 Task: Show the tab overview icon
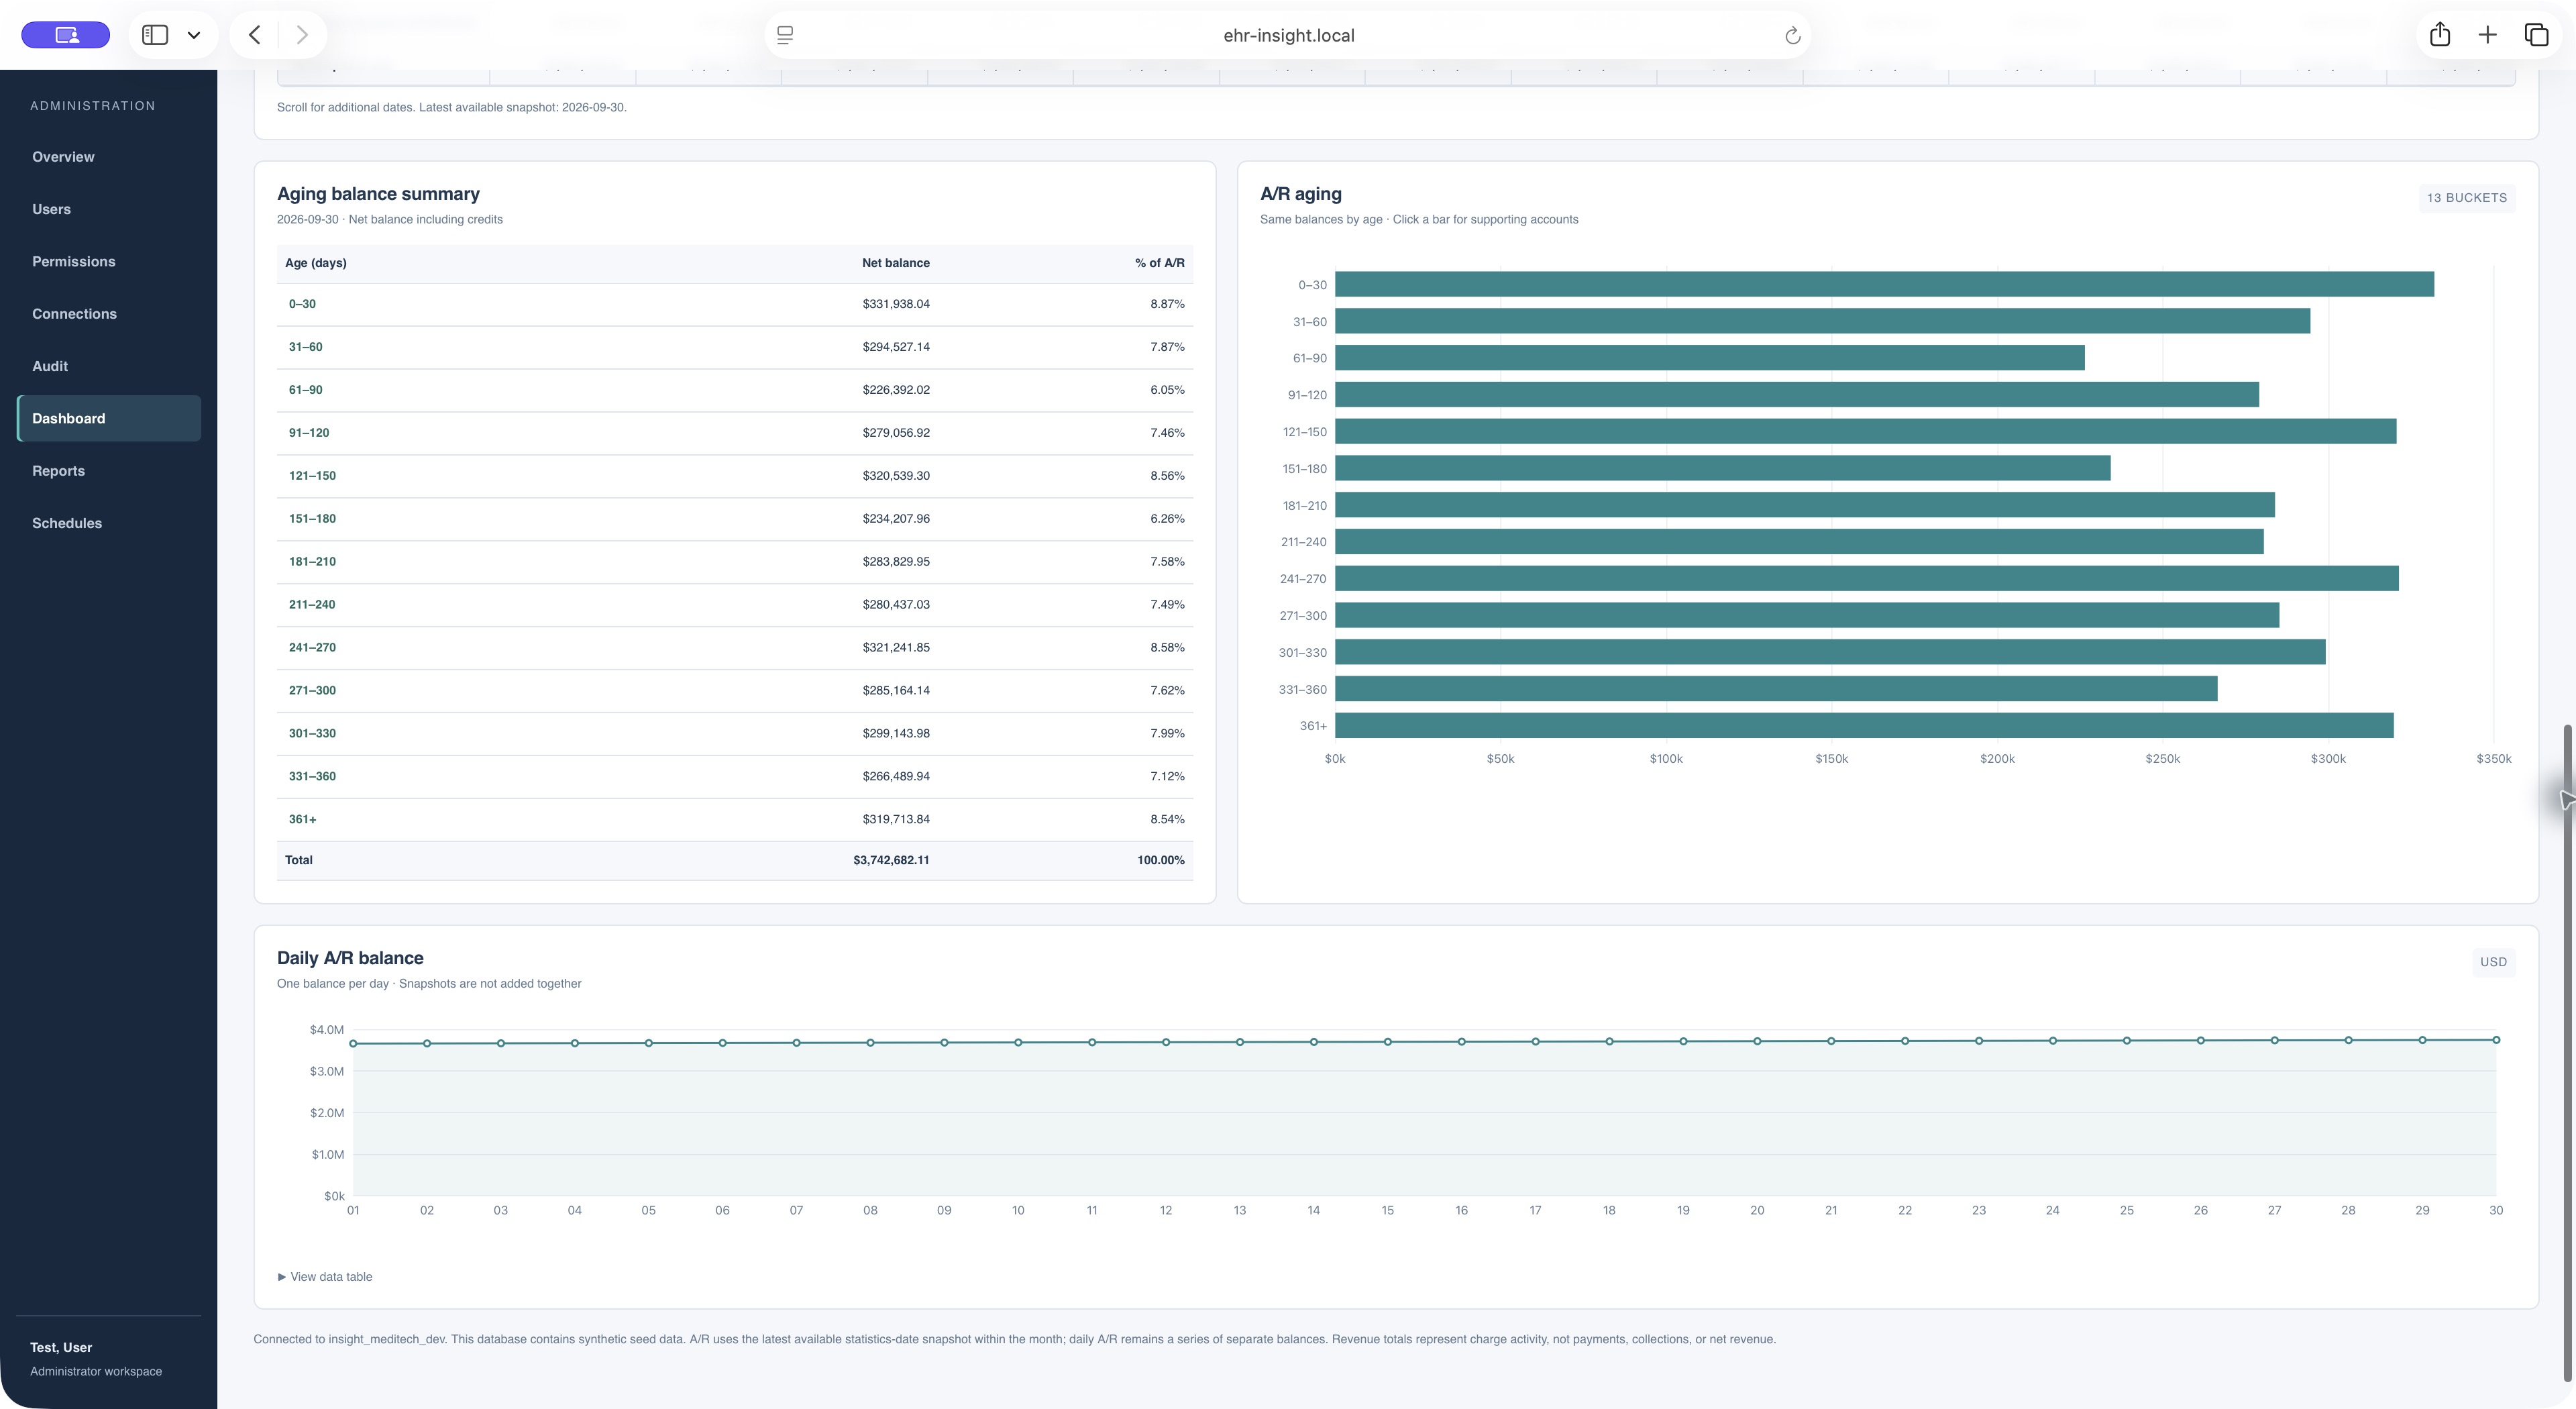2537,35
